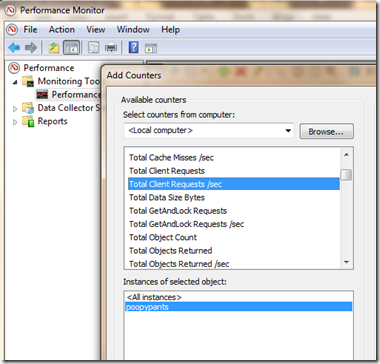This screenshot has height=364, width=380.
Task: Open the View menu
Action: tap(96, 30)
